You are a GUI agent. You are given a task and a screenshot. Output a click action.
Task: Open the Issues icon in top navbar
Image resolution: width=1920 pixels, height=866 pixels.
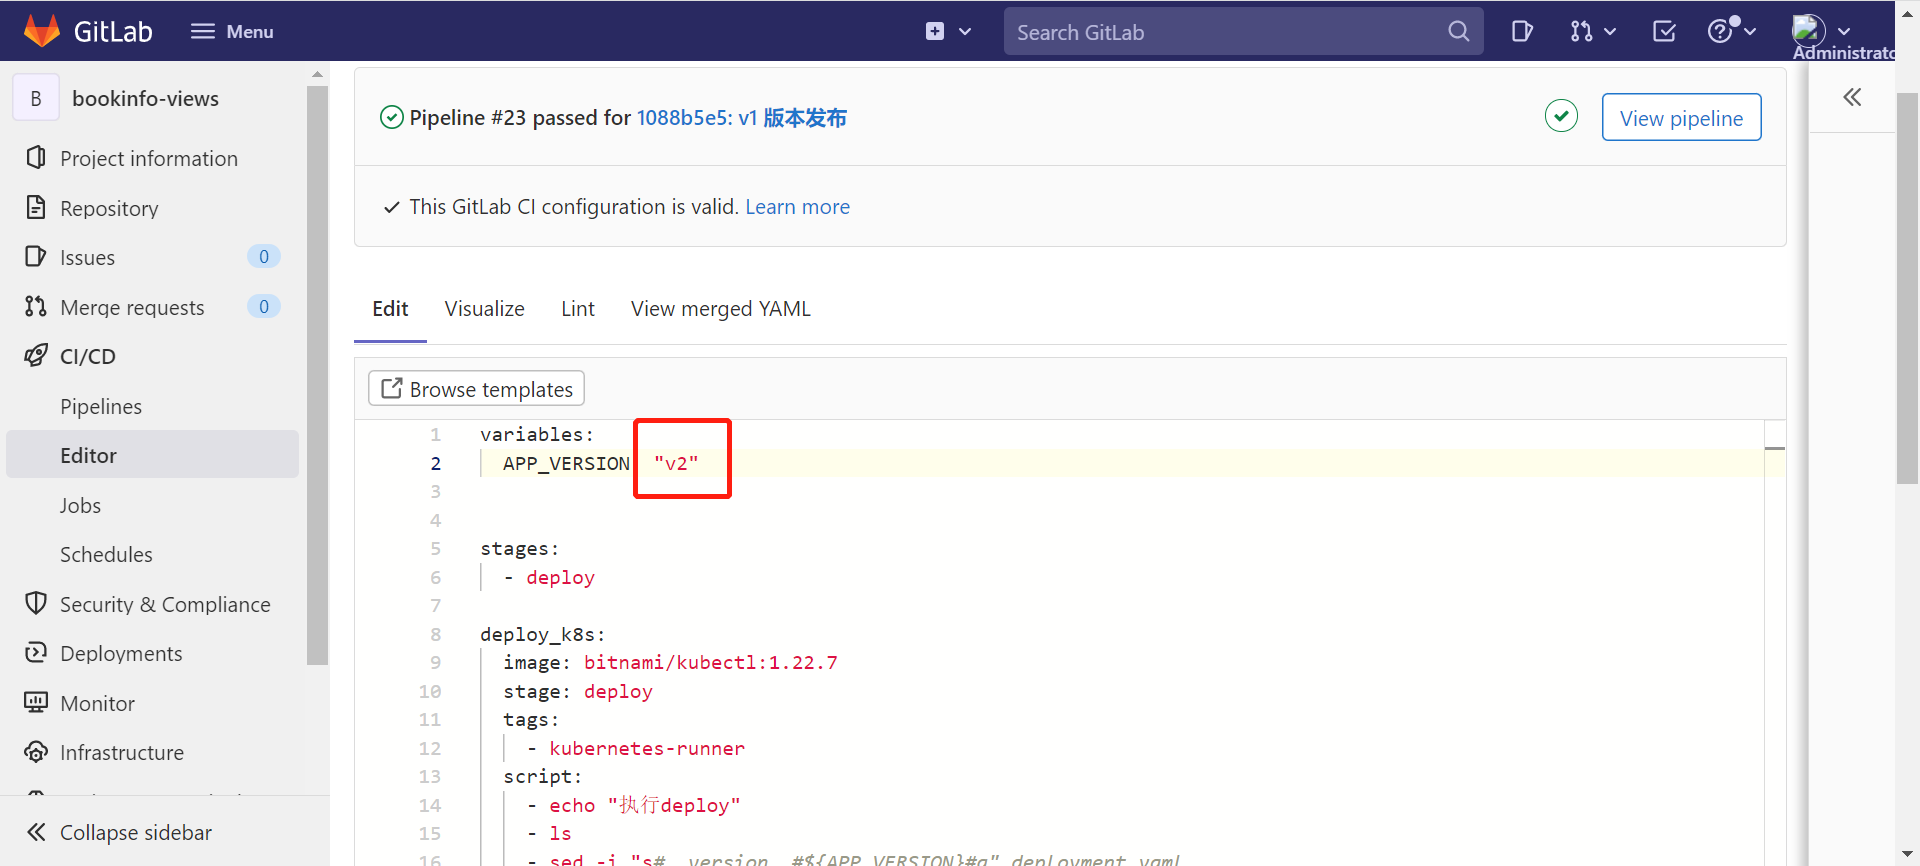[x=1522, y=31]
